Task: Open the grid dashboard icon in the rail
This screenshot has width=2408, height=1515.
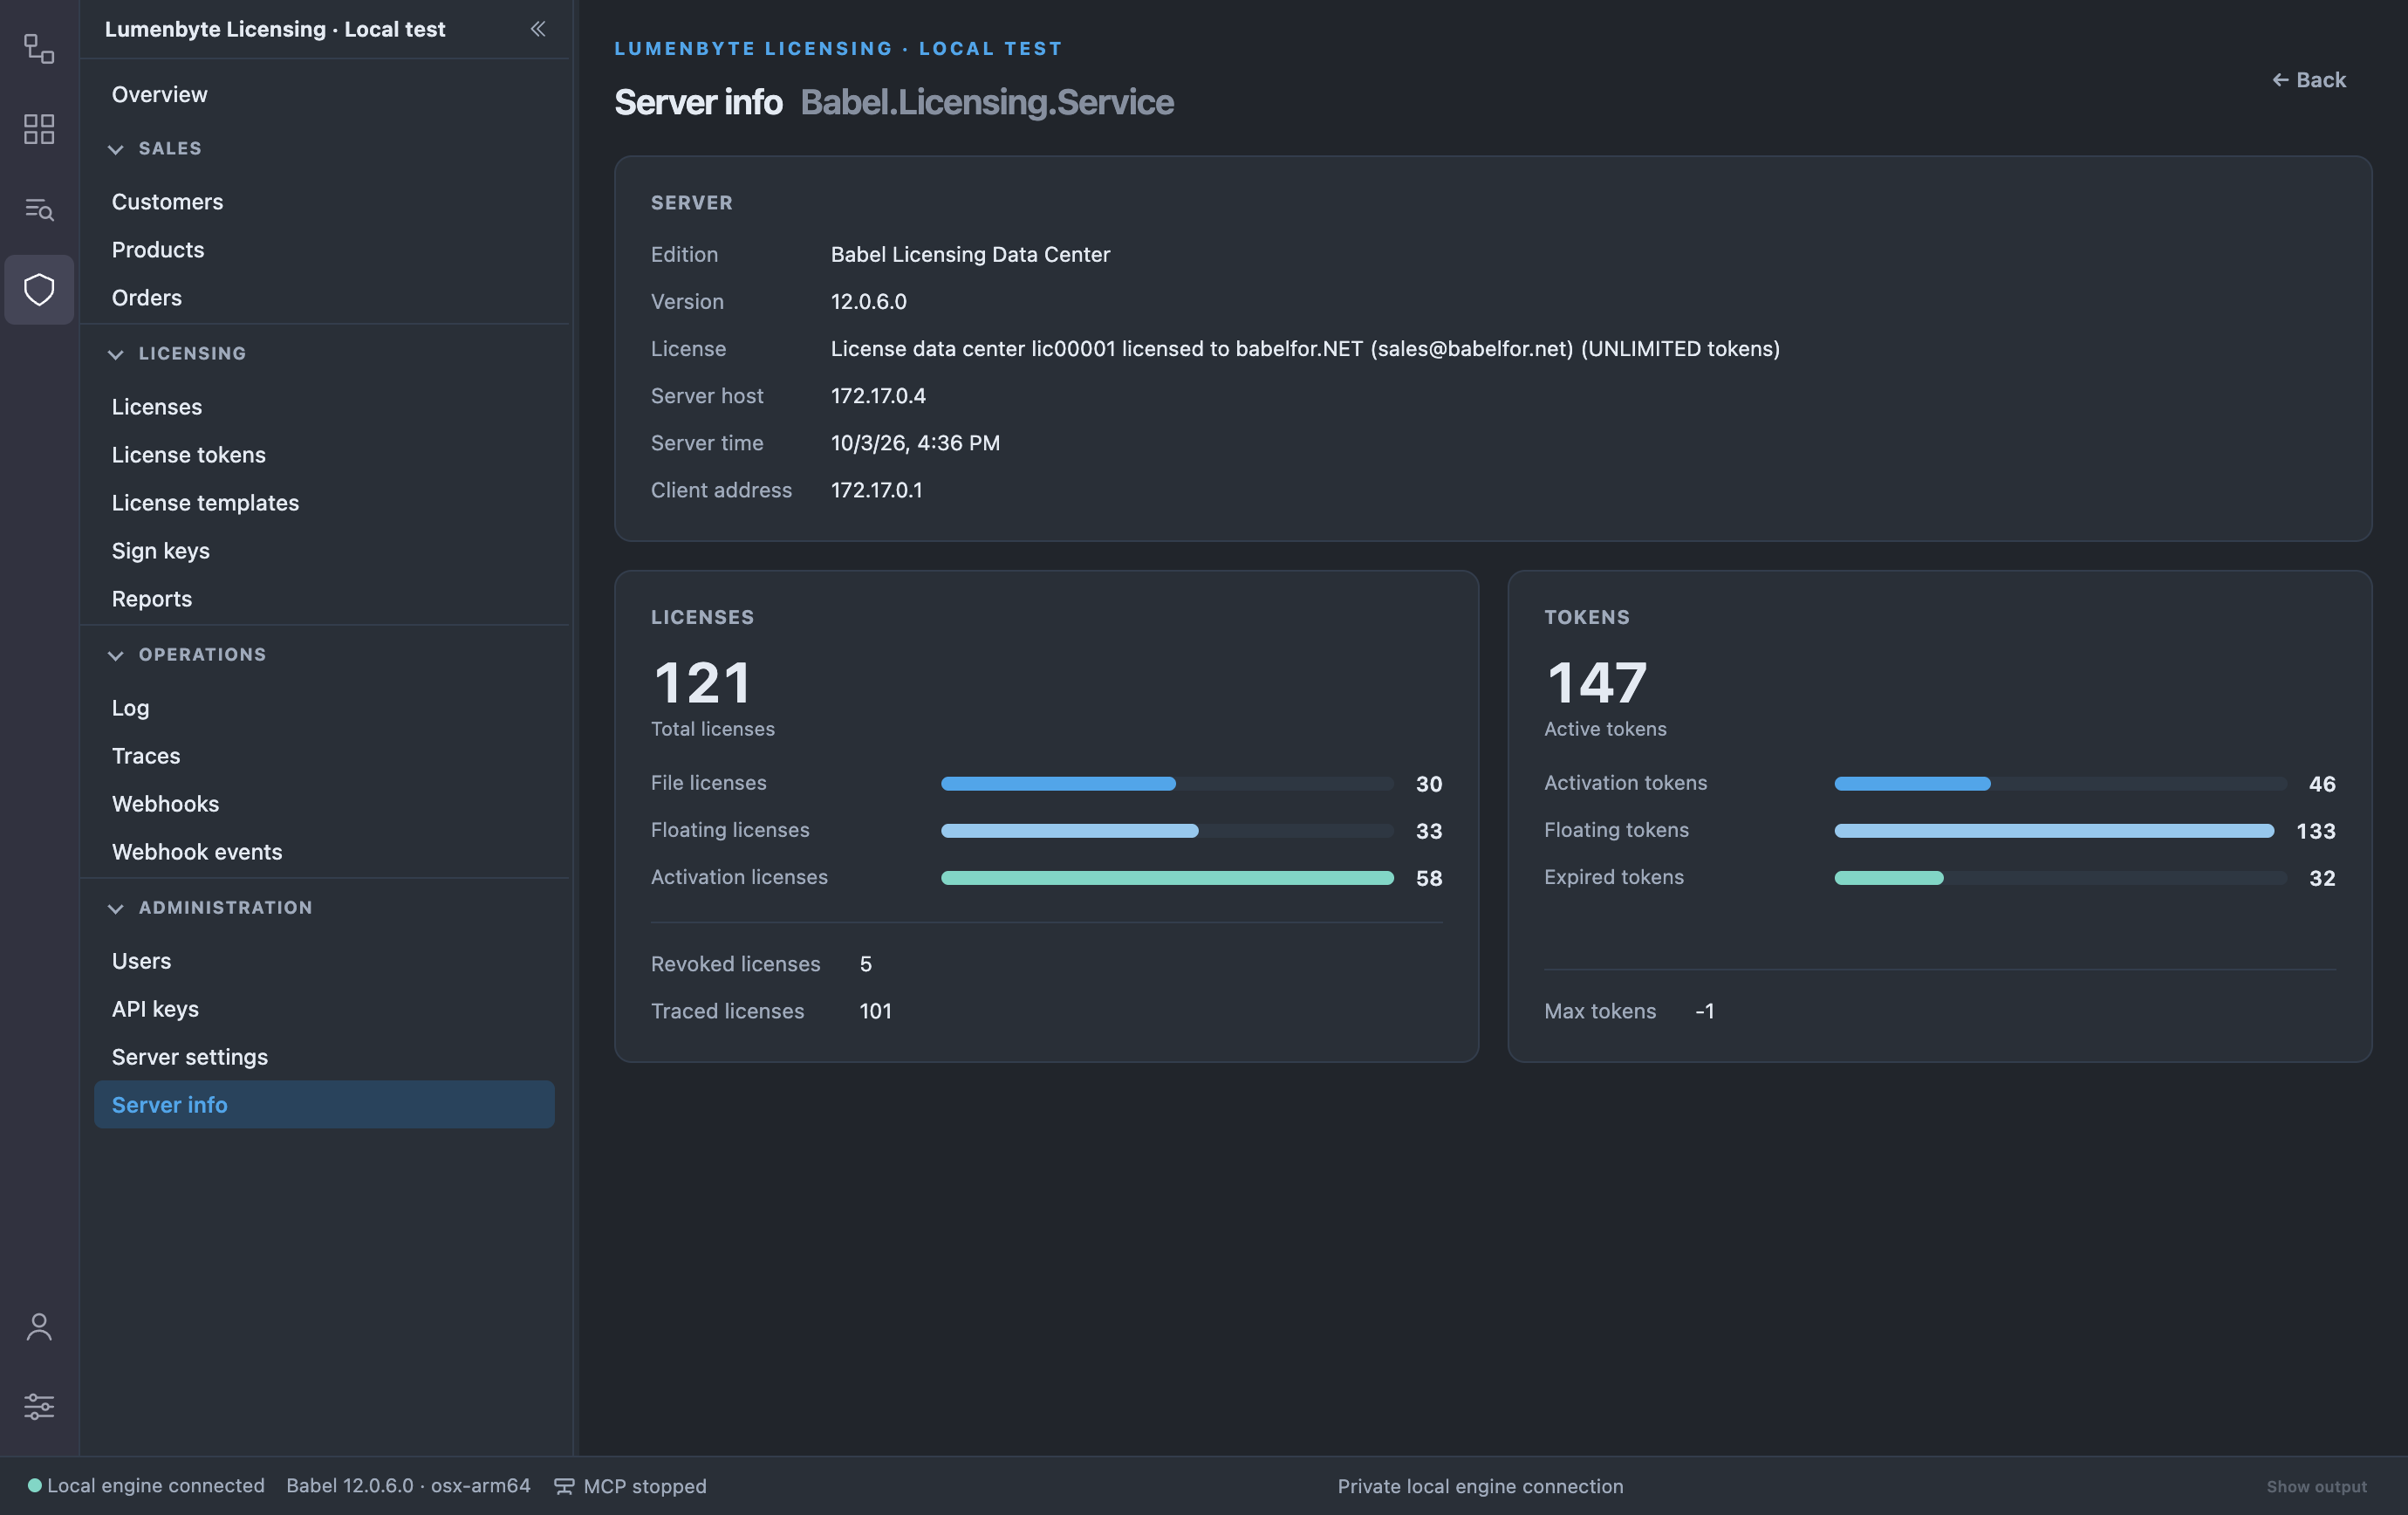Action: 39,129
